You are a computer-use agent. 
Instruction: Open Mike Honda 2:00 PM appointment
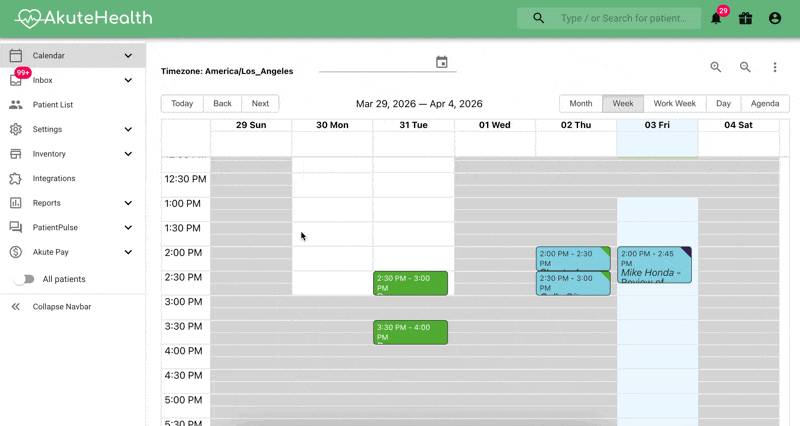pos(655,265)
